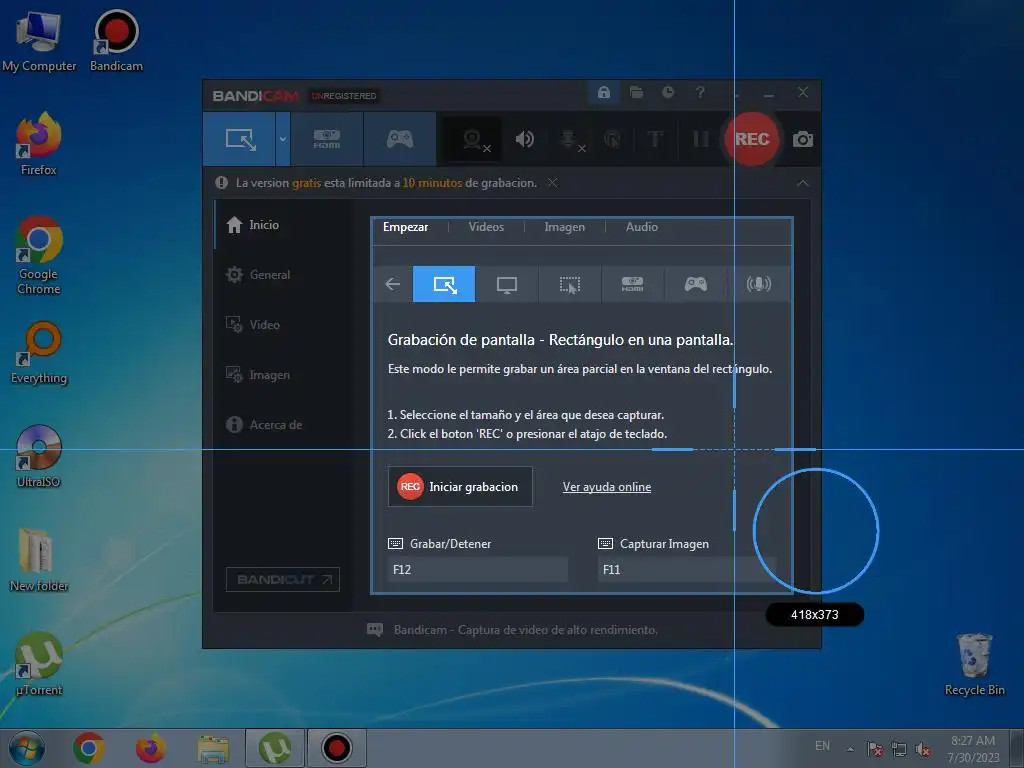The height and width of the screenshot is (768, 1024).
Task: Select audio only recording mode tile
Action: 758,284
